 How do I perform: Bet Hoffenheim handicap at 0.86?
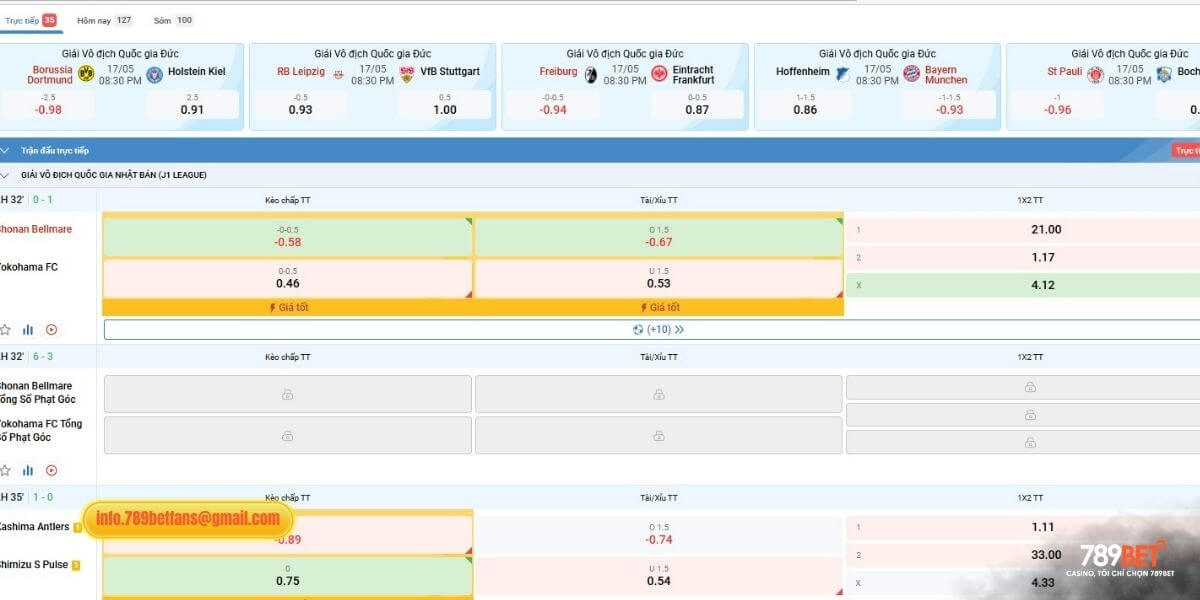coord(805,104)
